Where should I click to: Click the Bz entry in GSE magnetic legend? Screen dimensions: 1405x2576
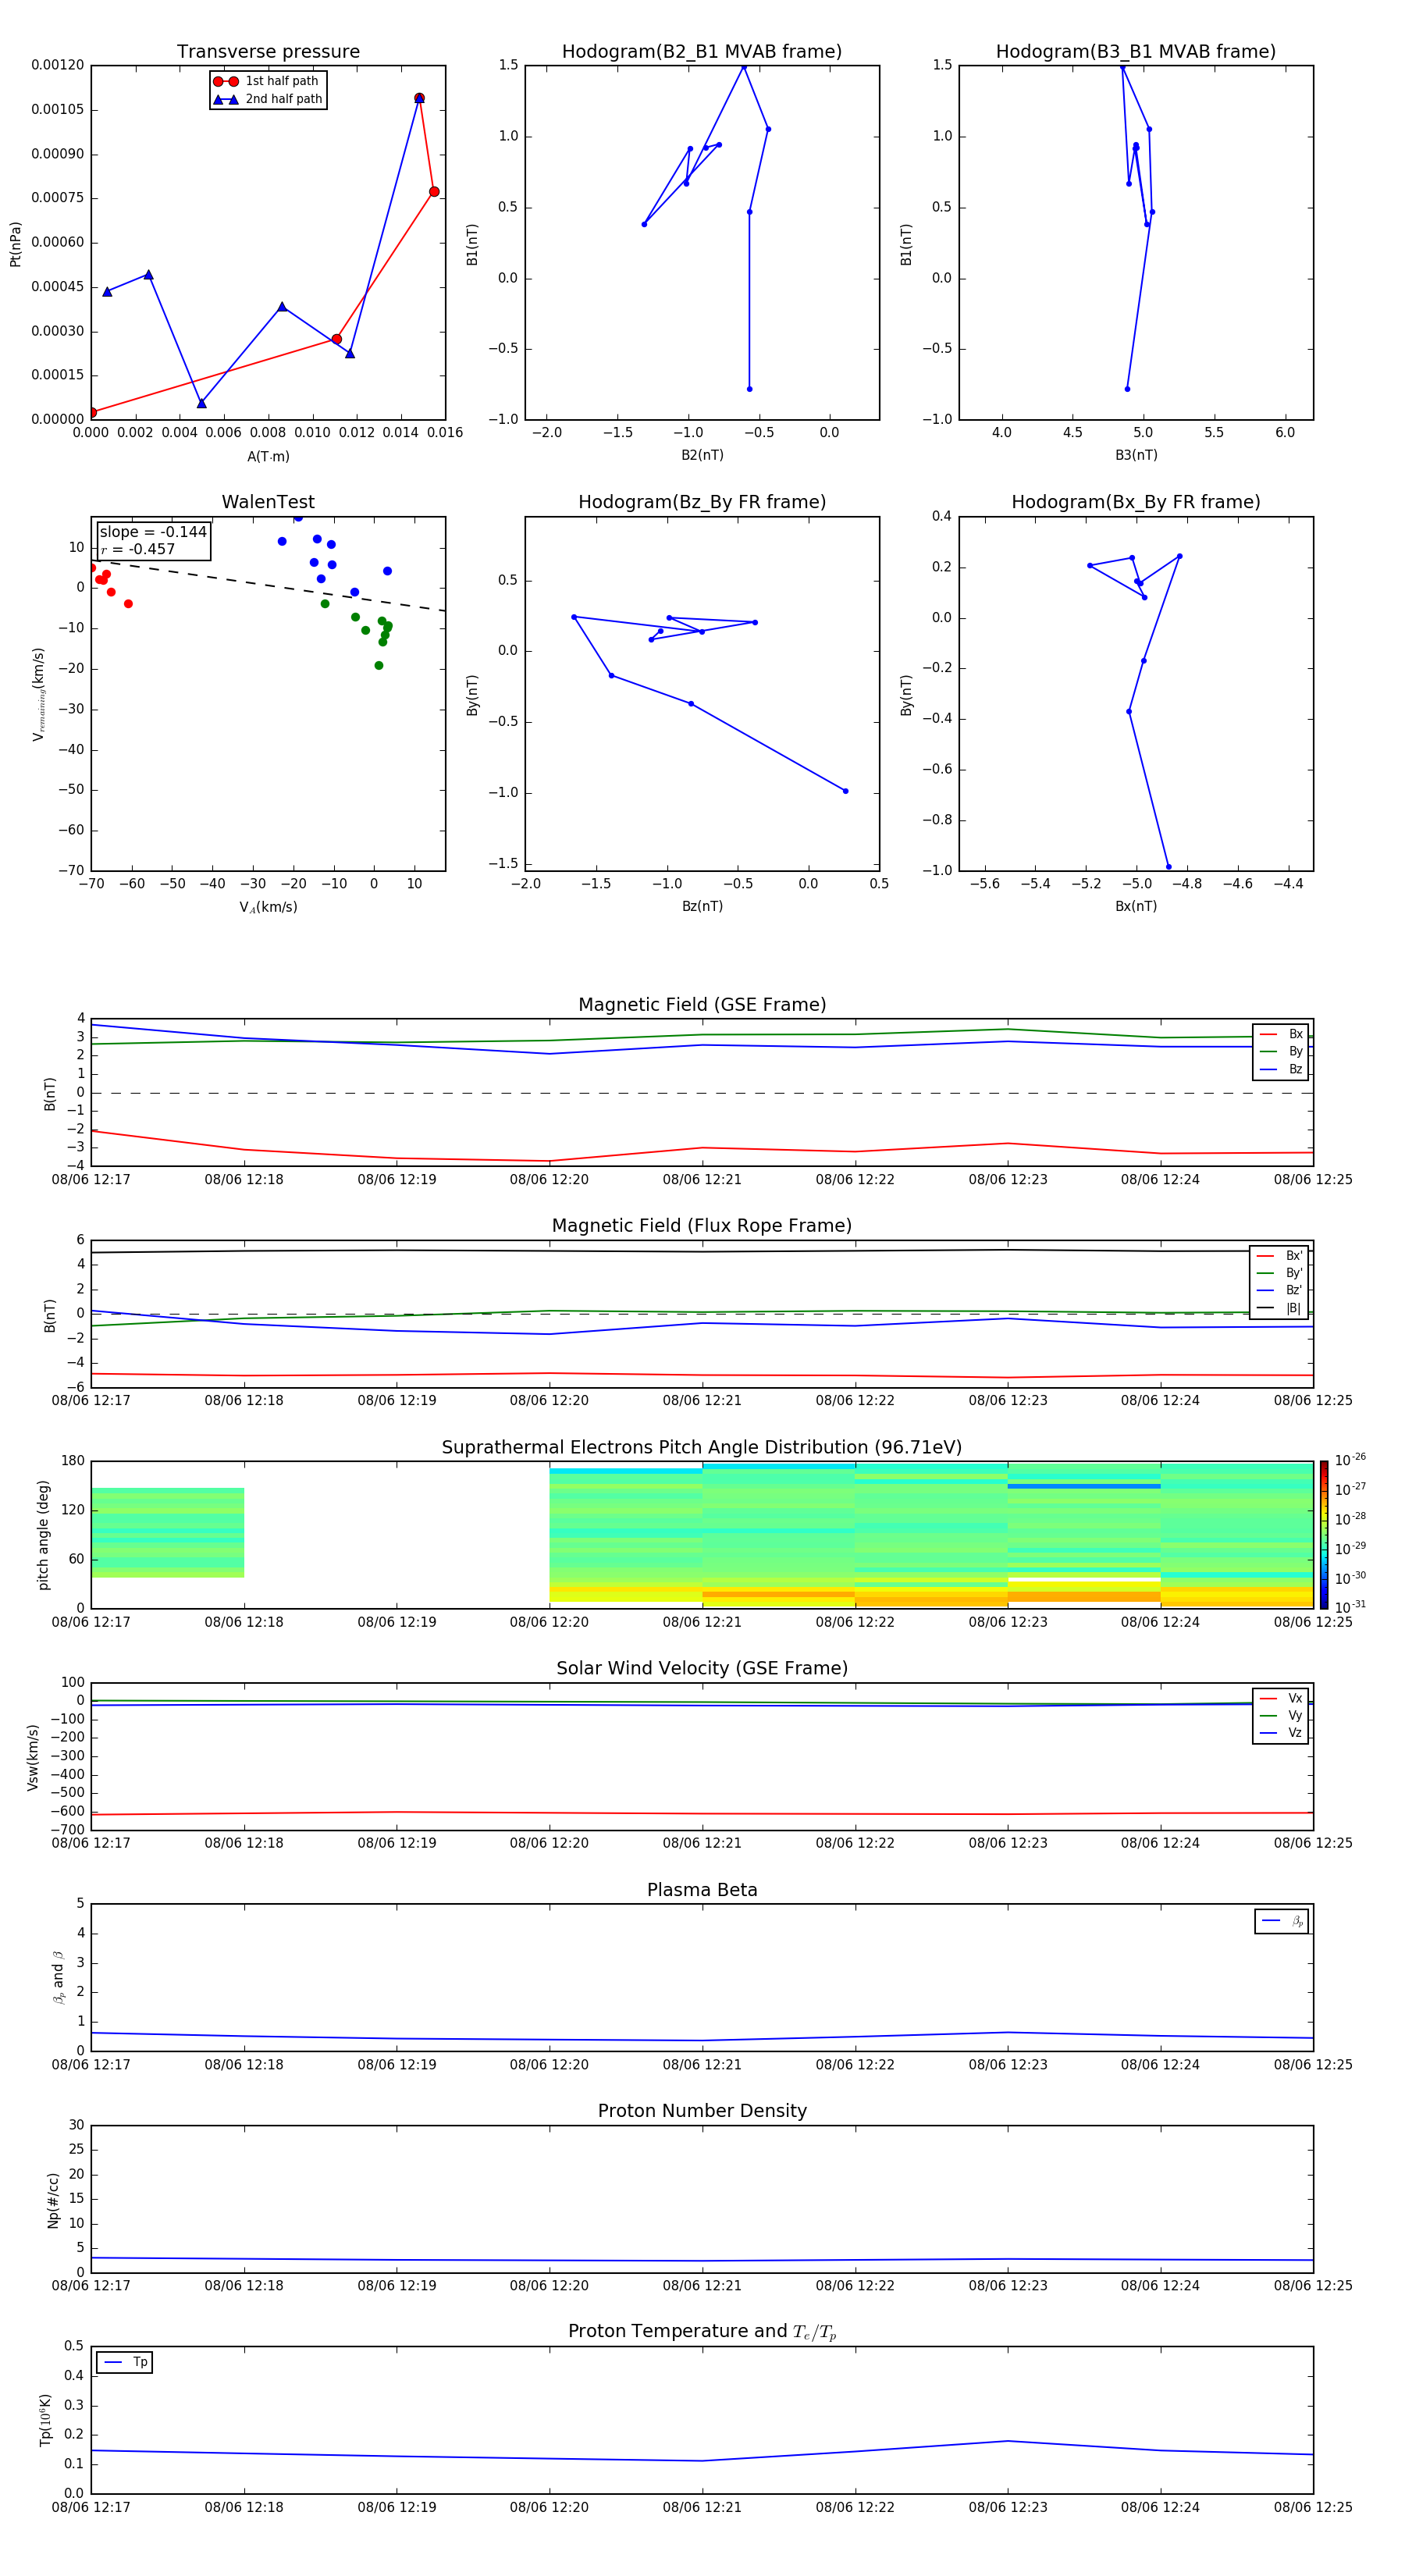1281,1069
